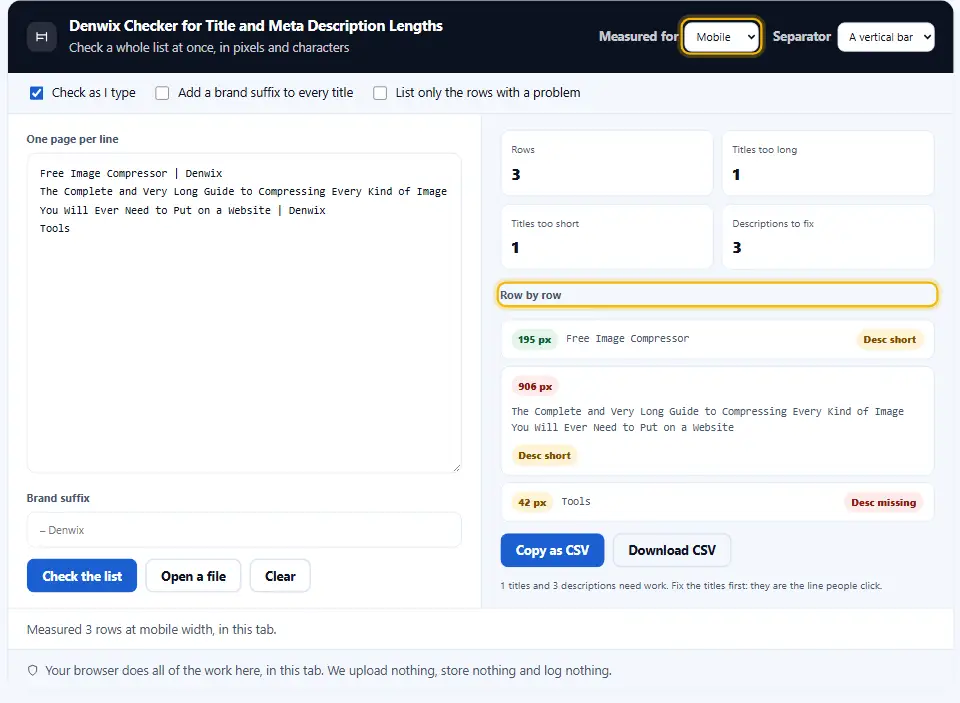This screenshot has height=703, width=960.
Task: Click the Check the list button
Action: 82,576
